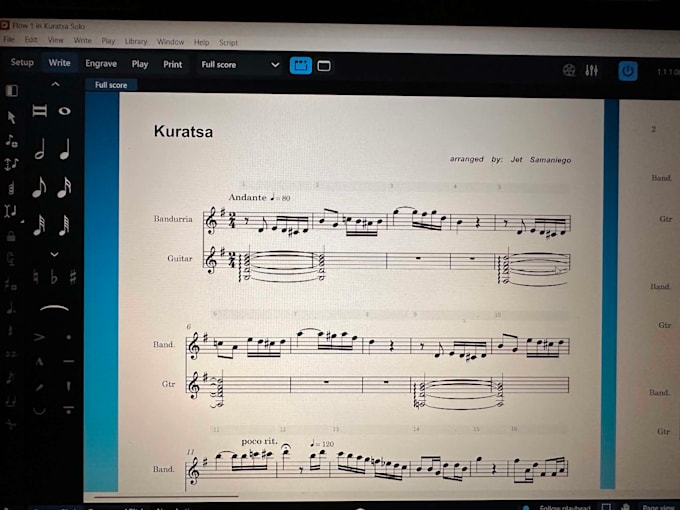
Task: Toggle chord input mode
Action: 11,188
